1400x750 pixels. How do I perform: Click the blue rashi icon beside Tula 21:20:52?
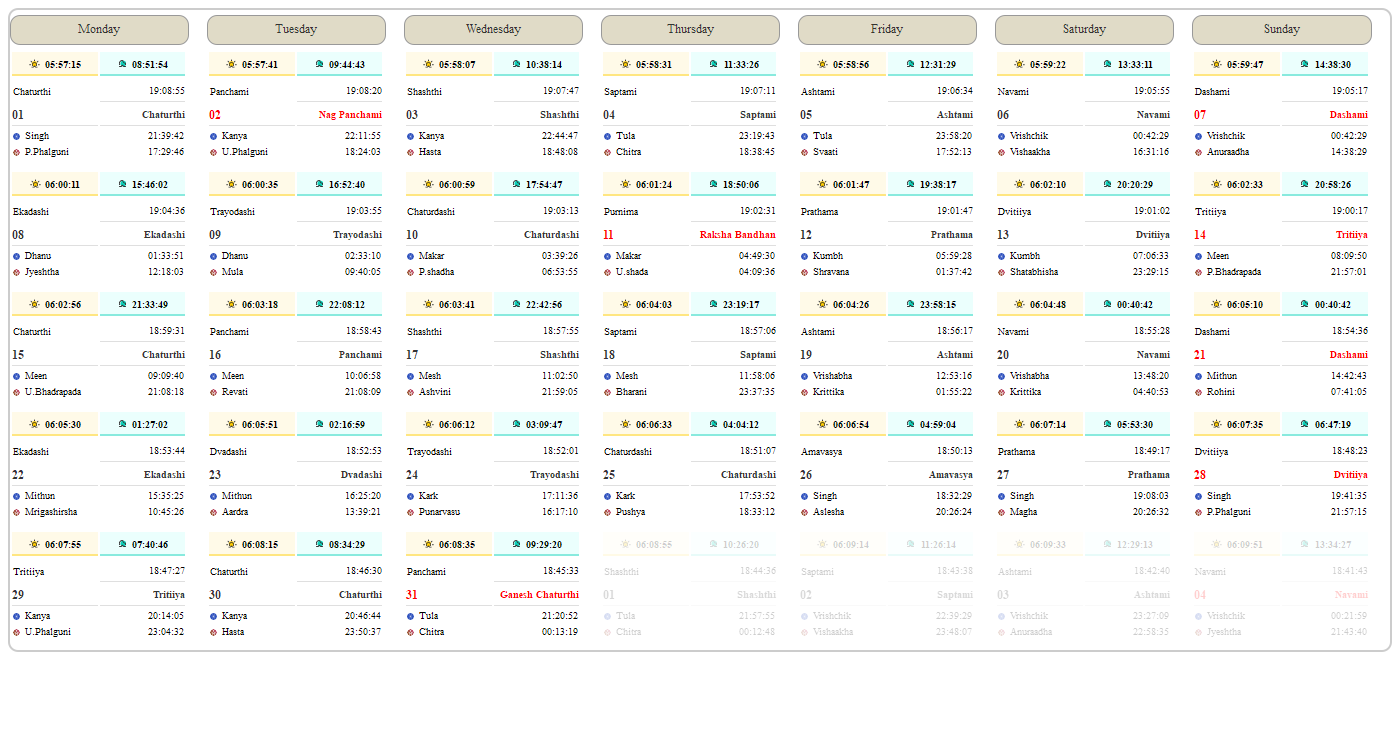pyautogui.click(x=411, y=616)
